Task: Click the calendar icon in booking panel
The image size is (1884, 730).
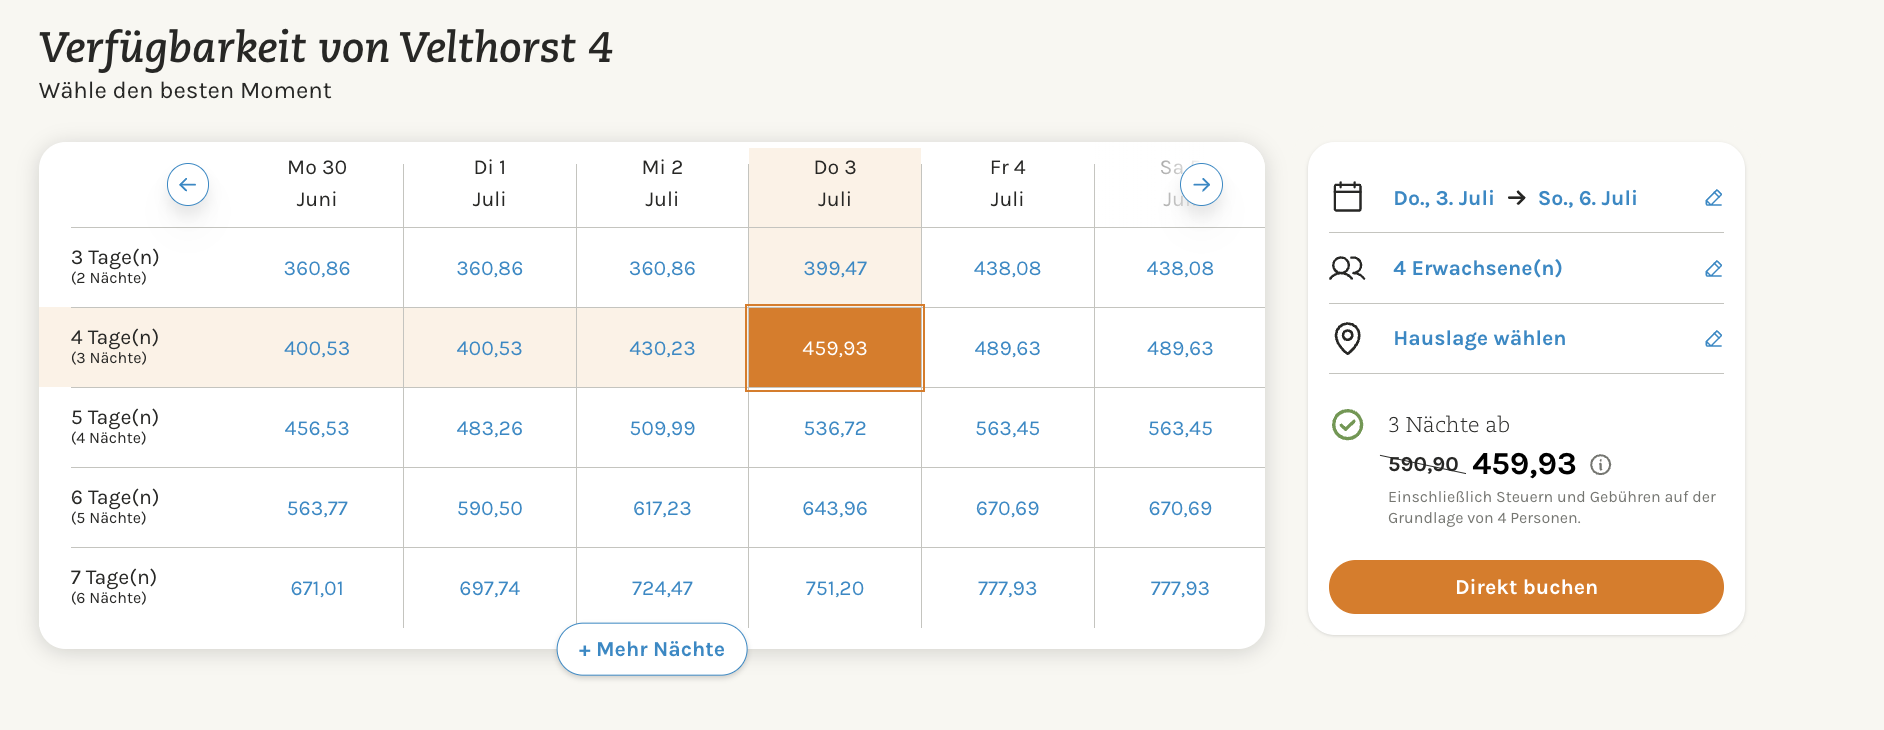Action: pyautogui.click(x=1347, y=197)
